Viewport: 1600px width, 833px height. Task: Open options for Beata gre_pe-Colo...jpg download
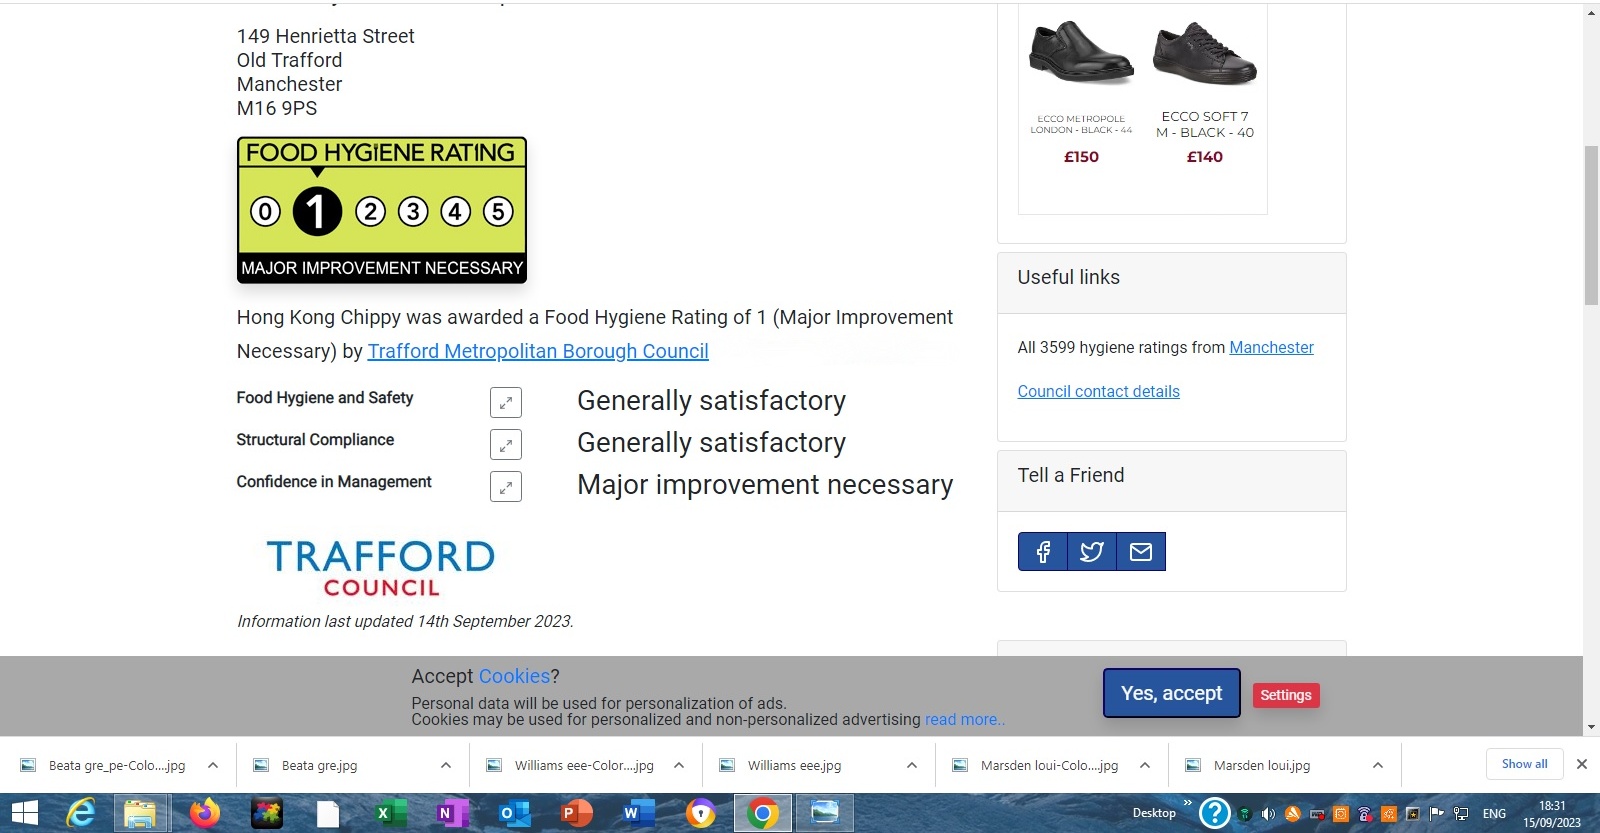[x=213, y=765]
